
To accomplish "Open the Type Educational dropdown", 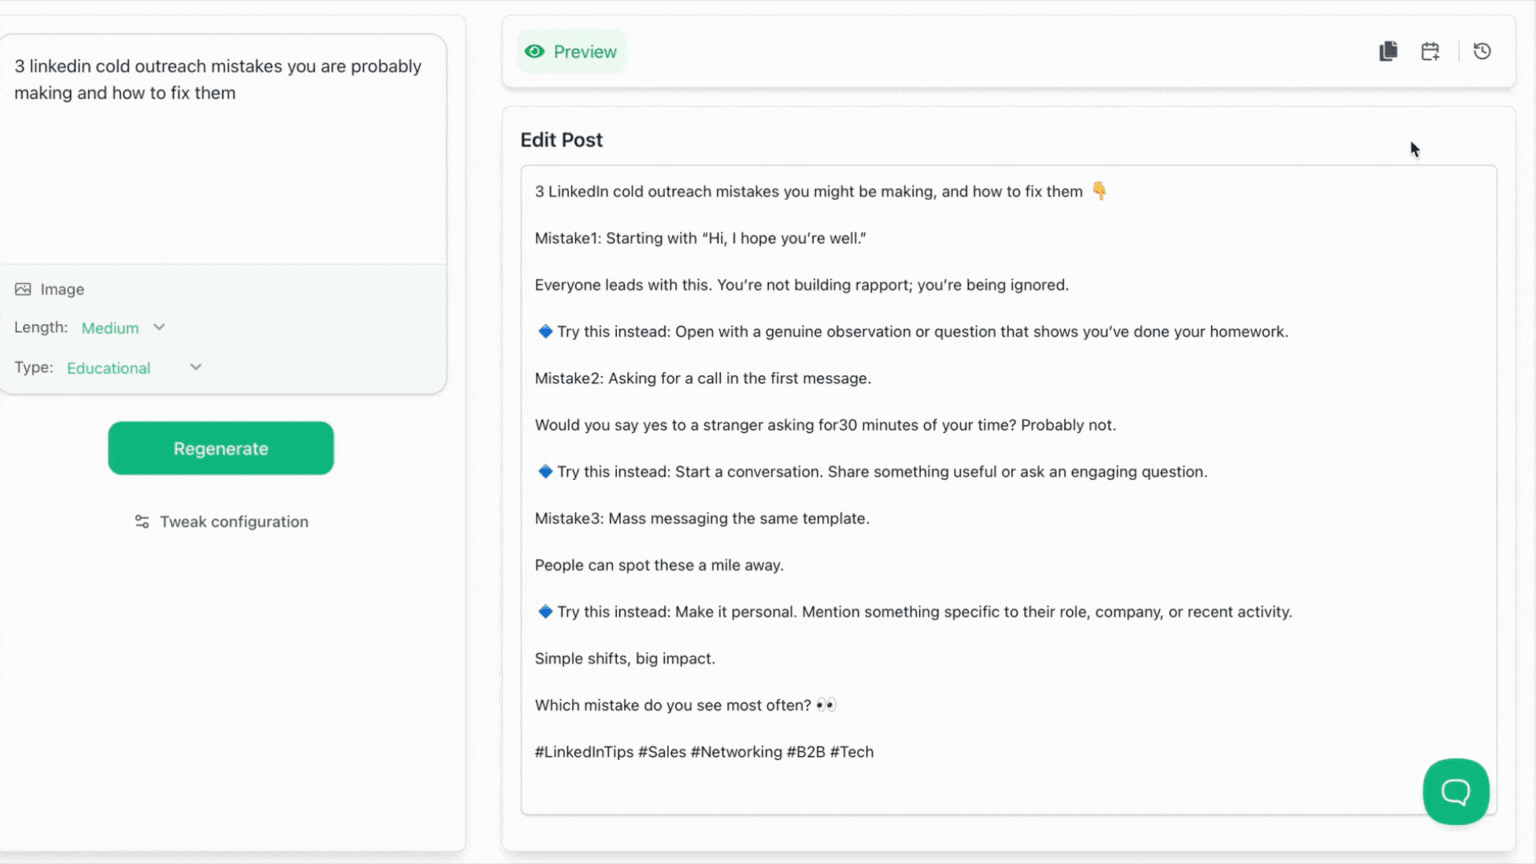I will (134, 368).
